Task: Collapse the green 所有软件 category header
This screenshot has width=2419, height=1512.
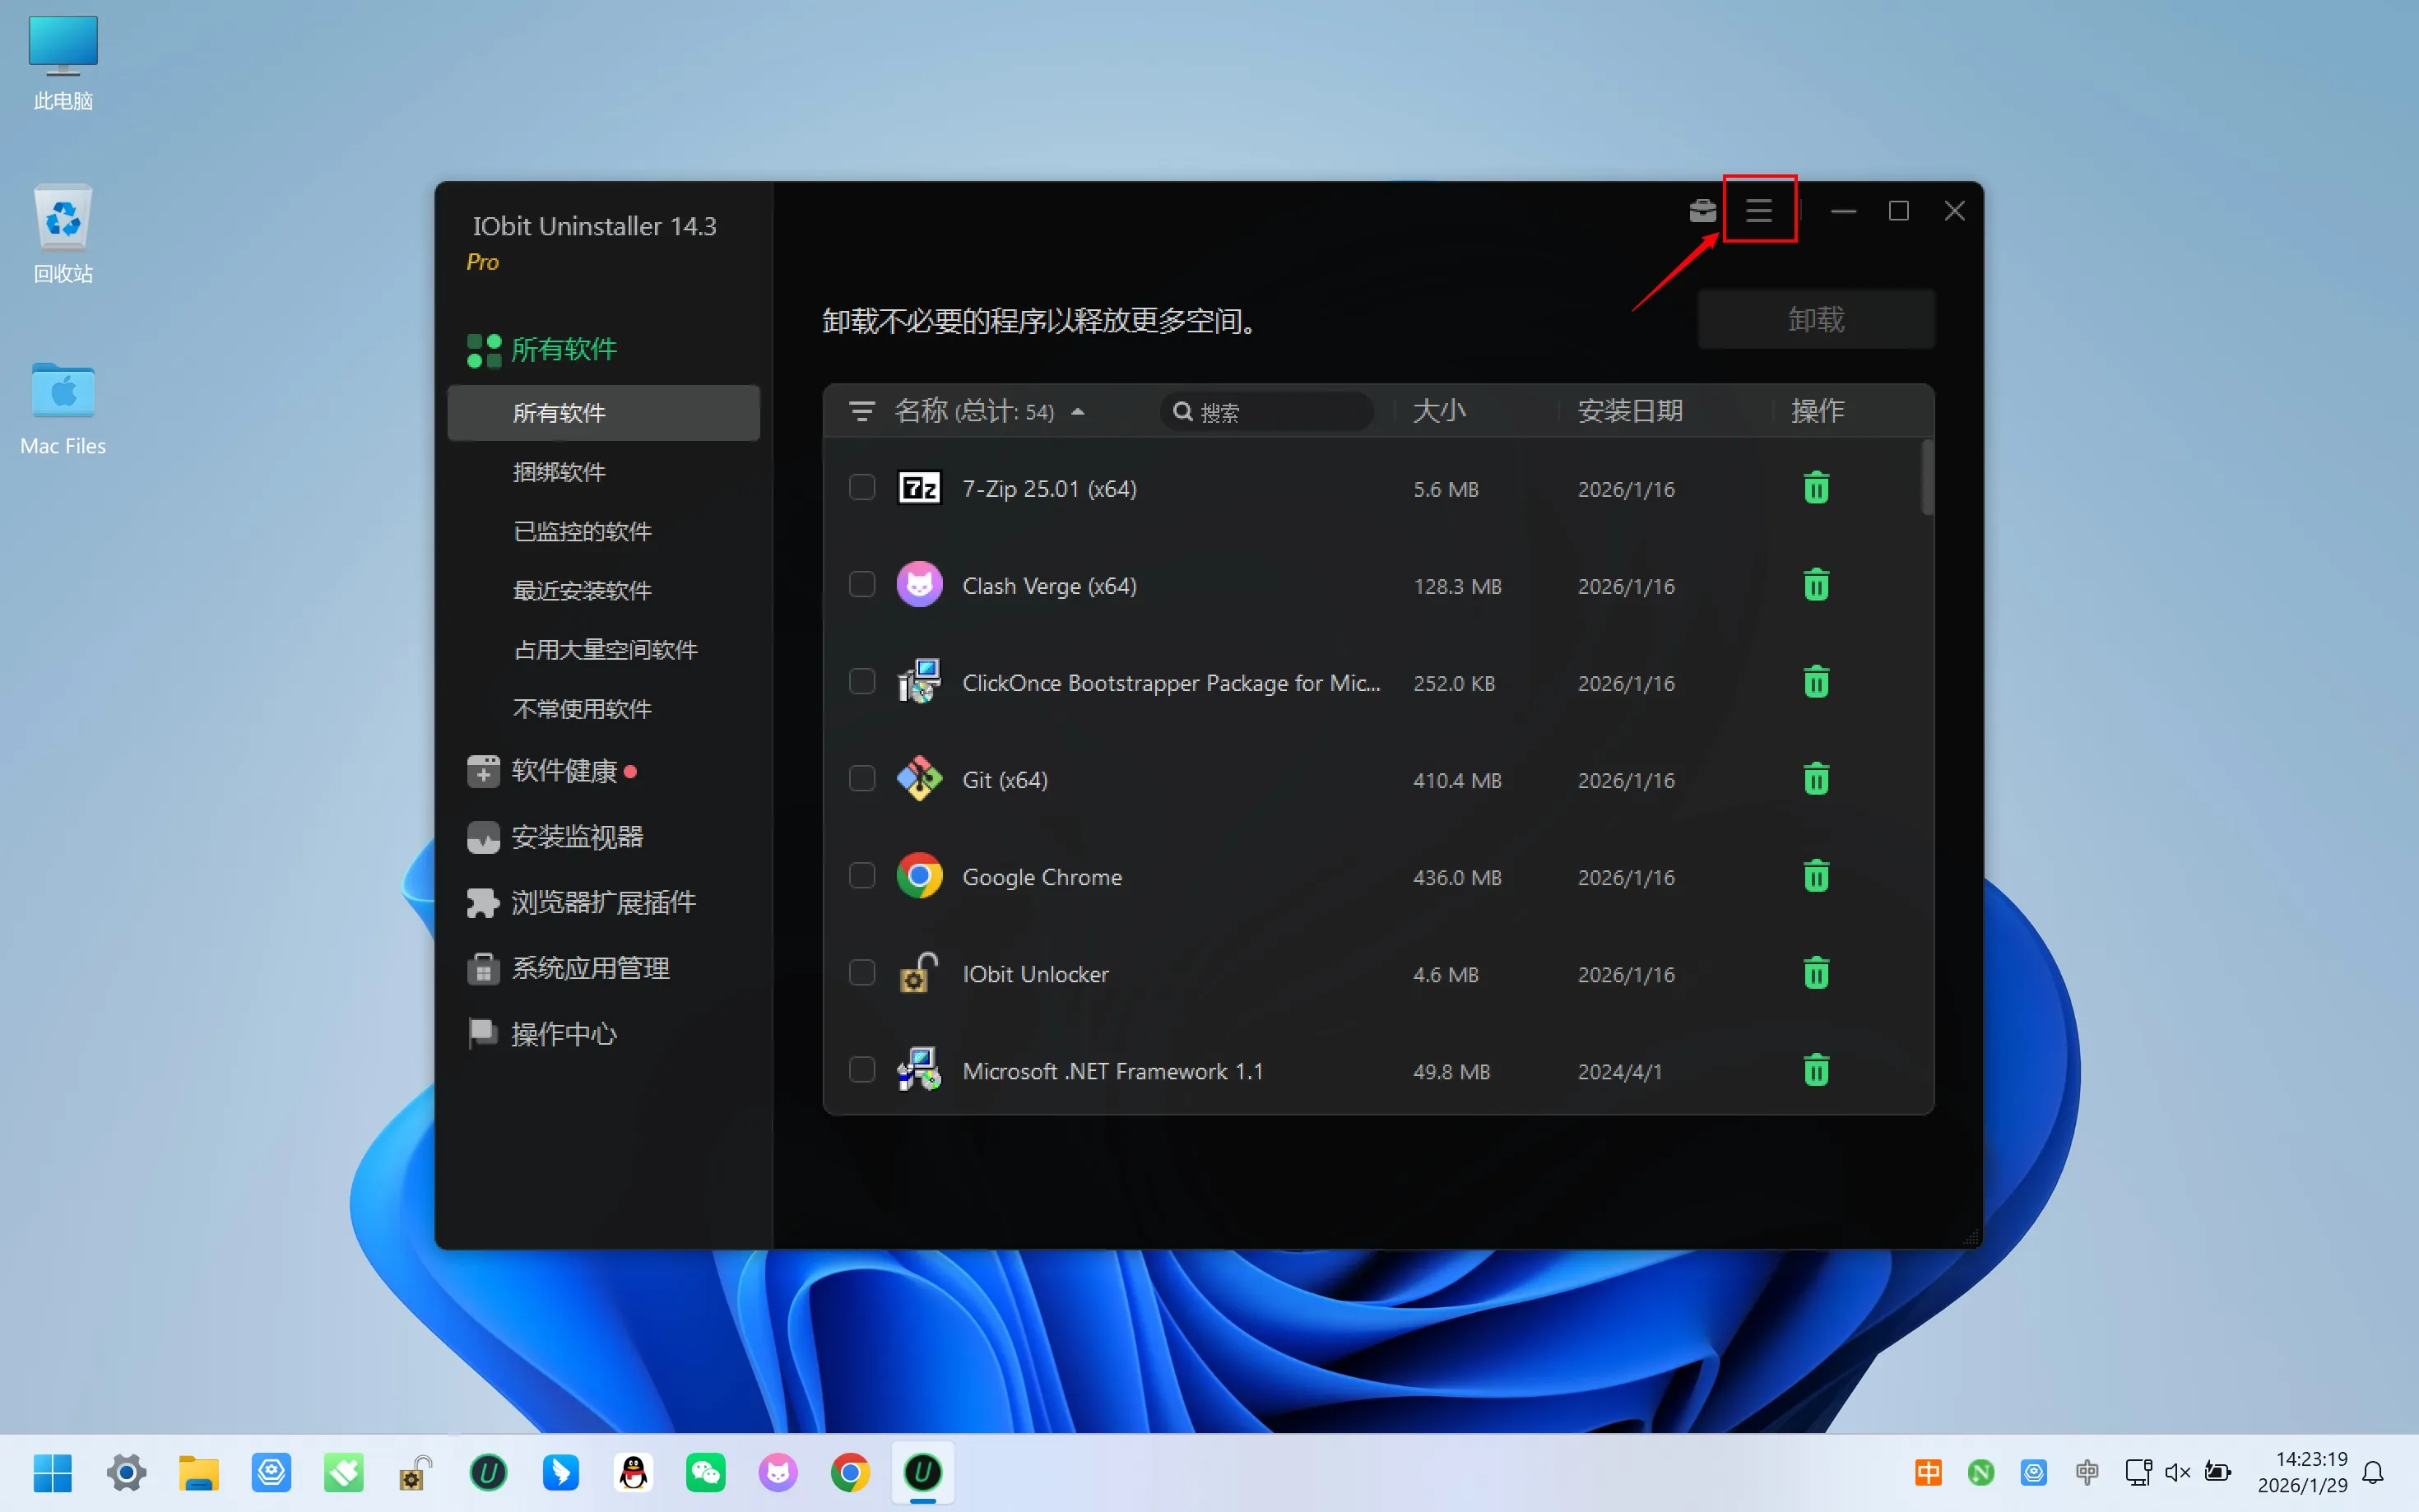Action: click(x=563, y=350)
